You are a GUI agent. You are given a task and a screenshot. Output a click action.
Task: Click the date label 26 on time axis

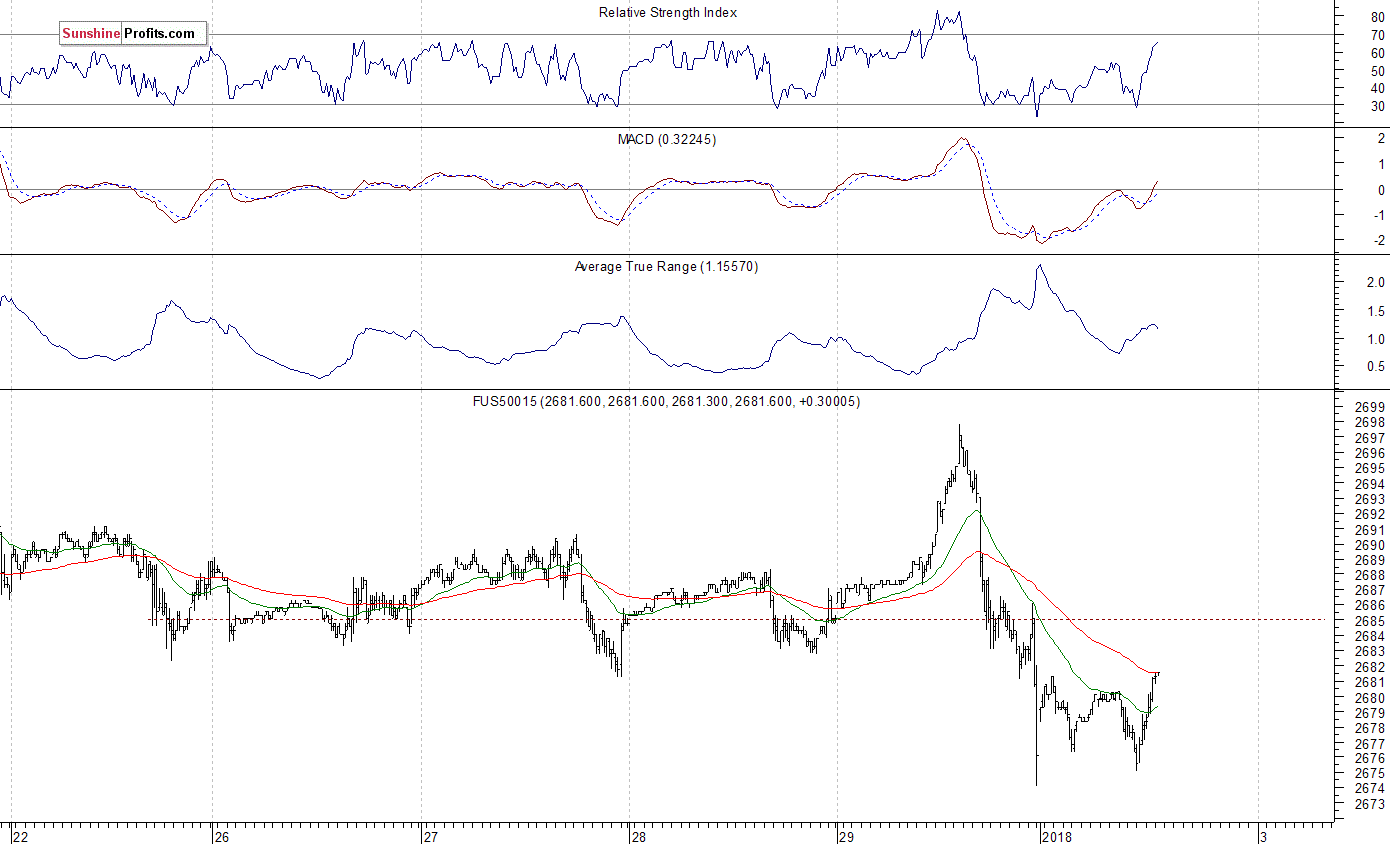223,836
